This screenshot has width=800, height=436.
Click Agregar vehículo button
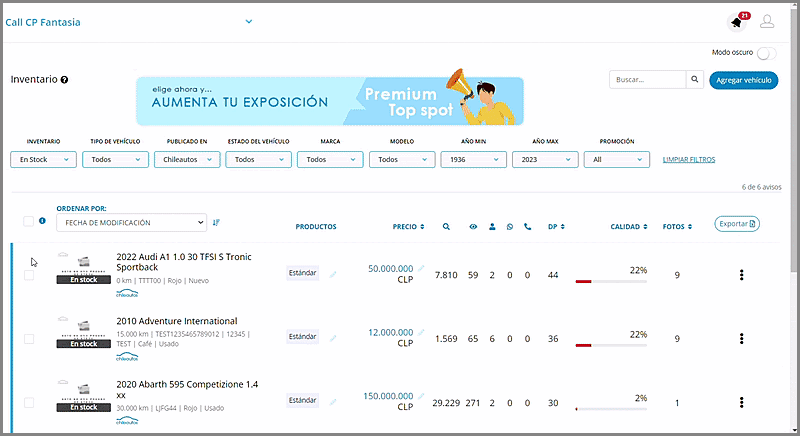[x=743, y=80]
